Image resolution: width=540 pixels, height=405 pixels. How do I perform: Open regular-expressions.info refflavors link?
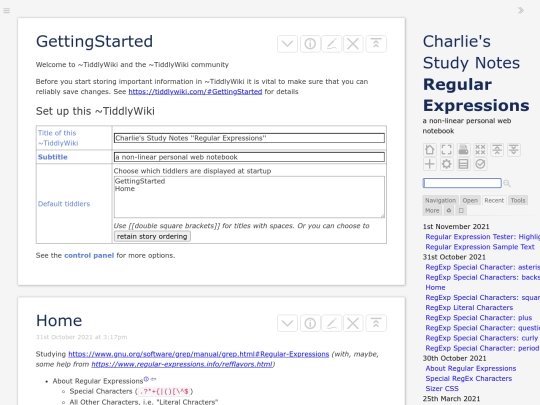[182, 364]
